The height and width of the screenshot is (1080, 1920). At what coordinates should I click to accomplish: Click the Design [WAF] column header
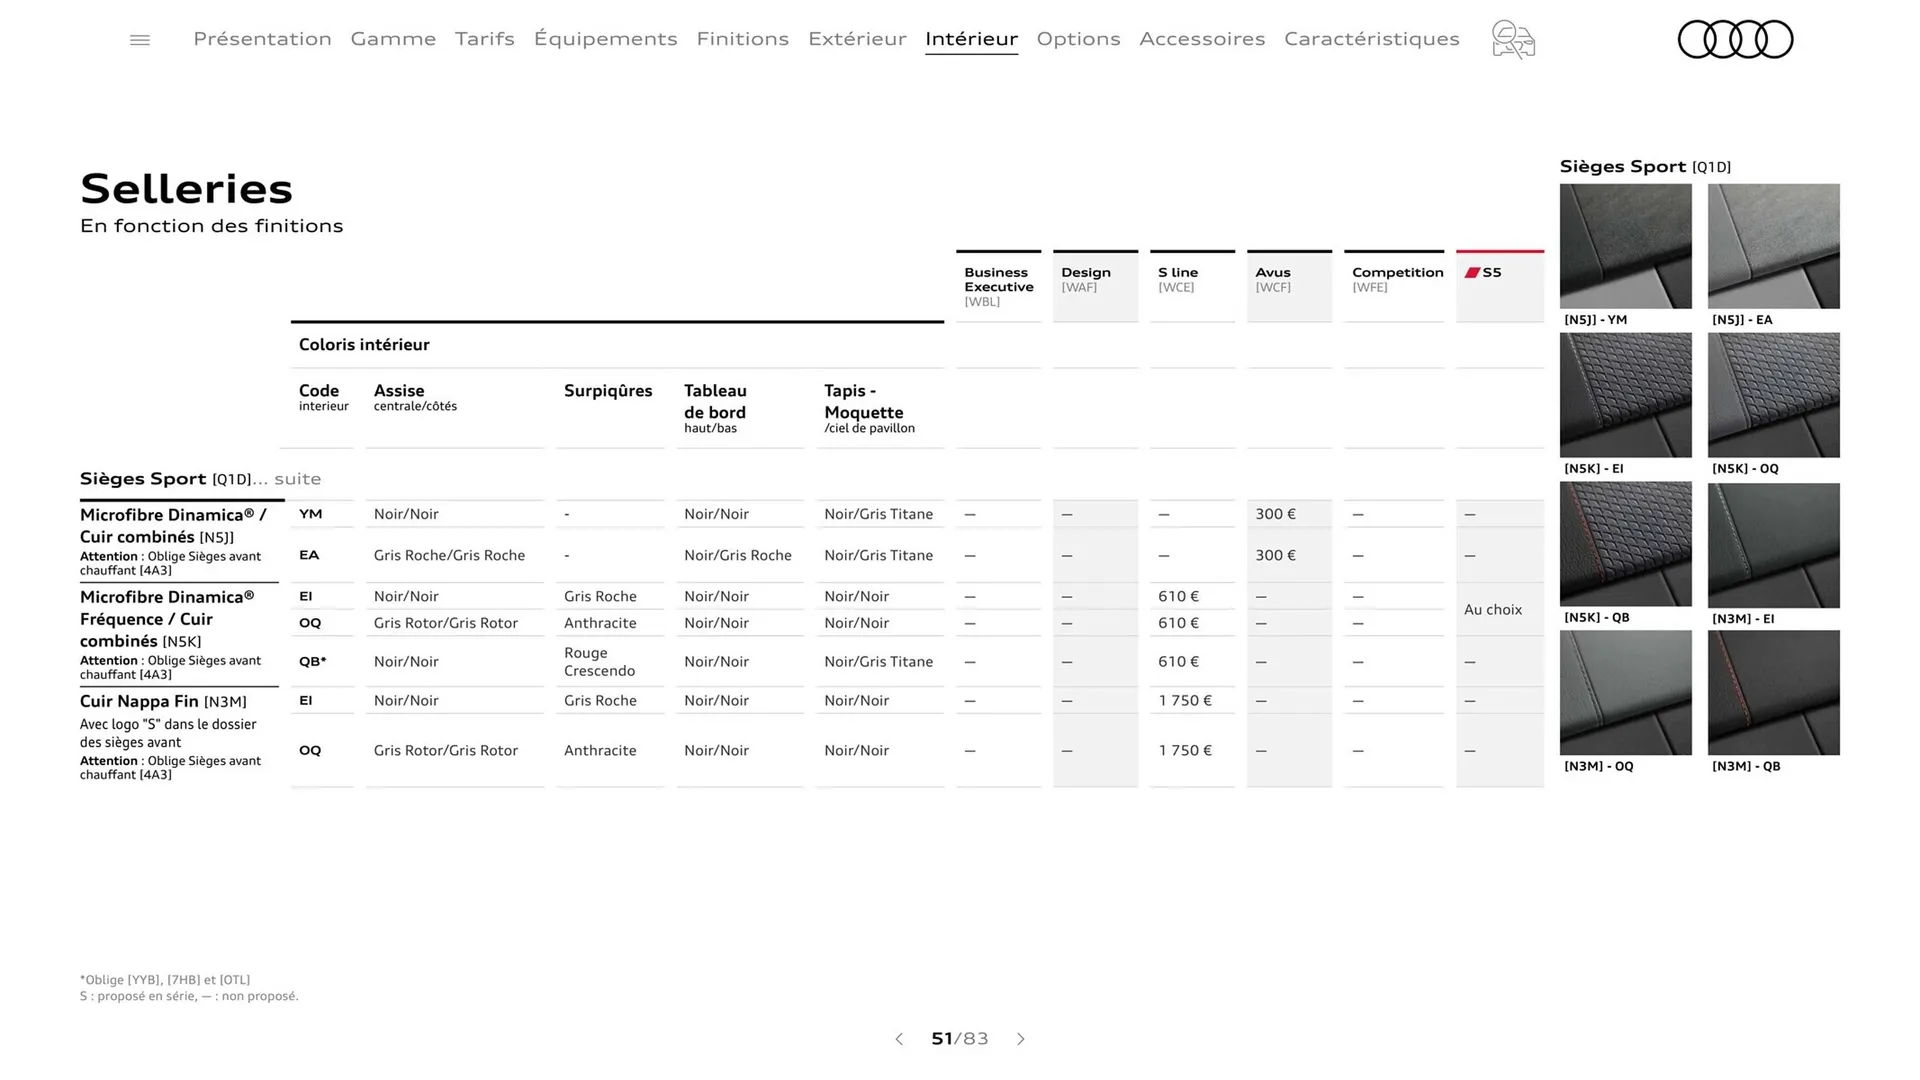click(1095, 286)
